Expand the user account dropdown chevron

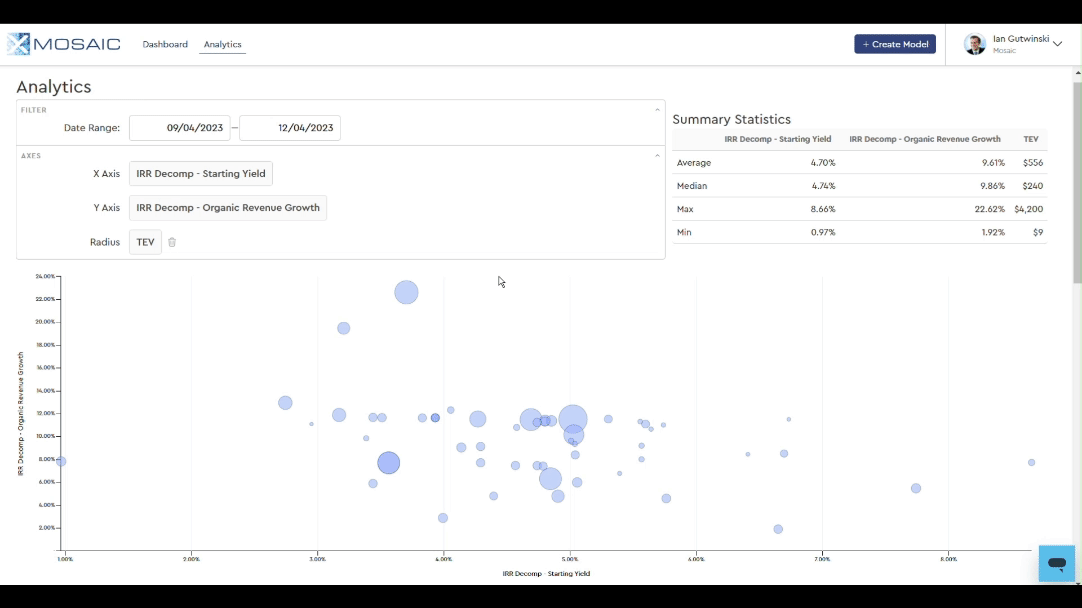pyautogui.click(x=1058, y=44)
